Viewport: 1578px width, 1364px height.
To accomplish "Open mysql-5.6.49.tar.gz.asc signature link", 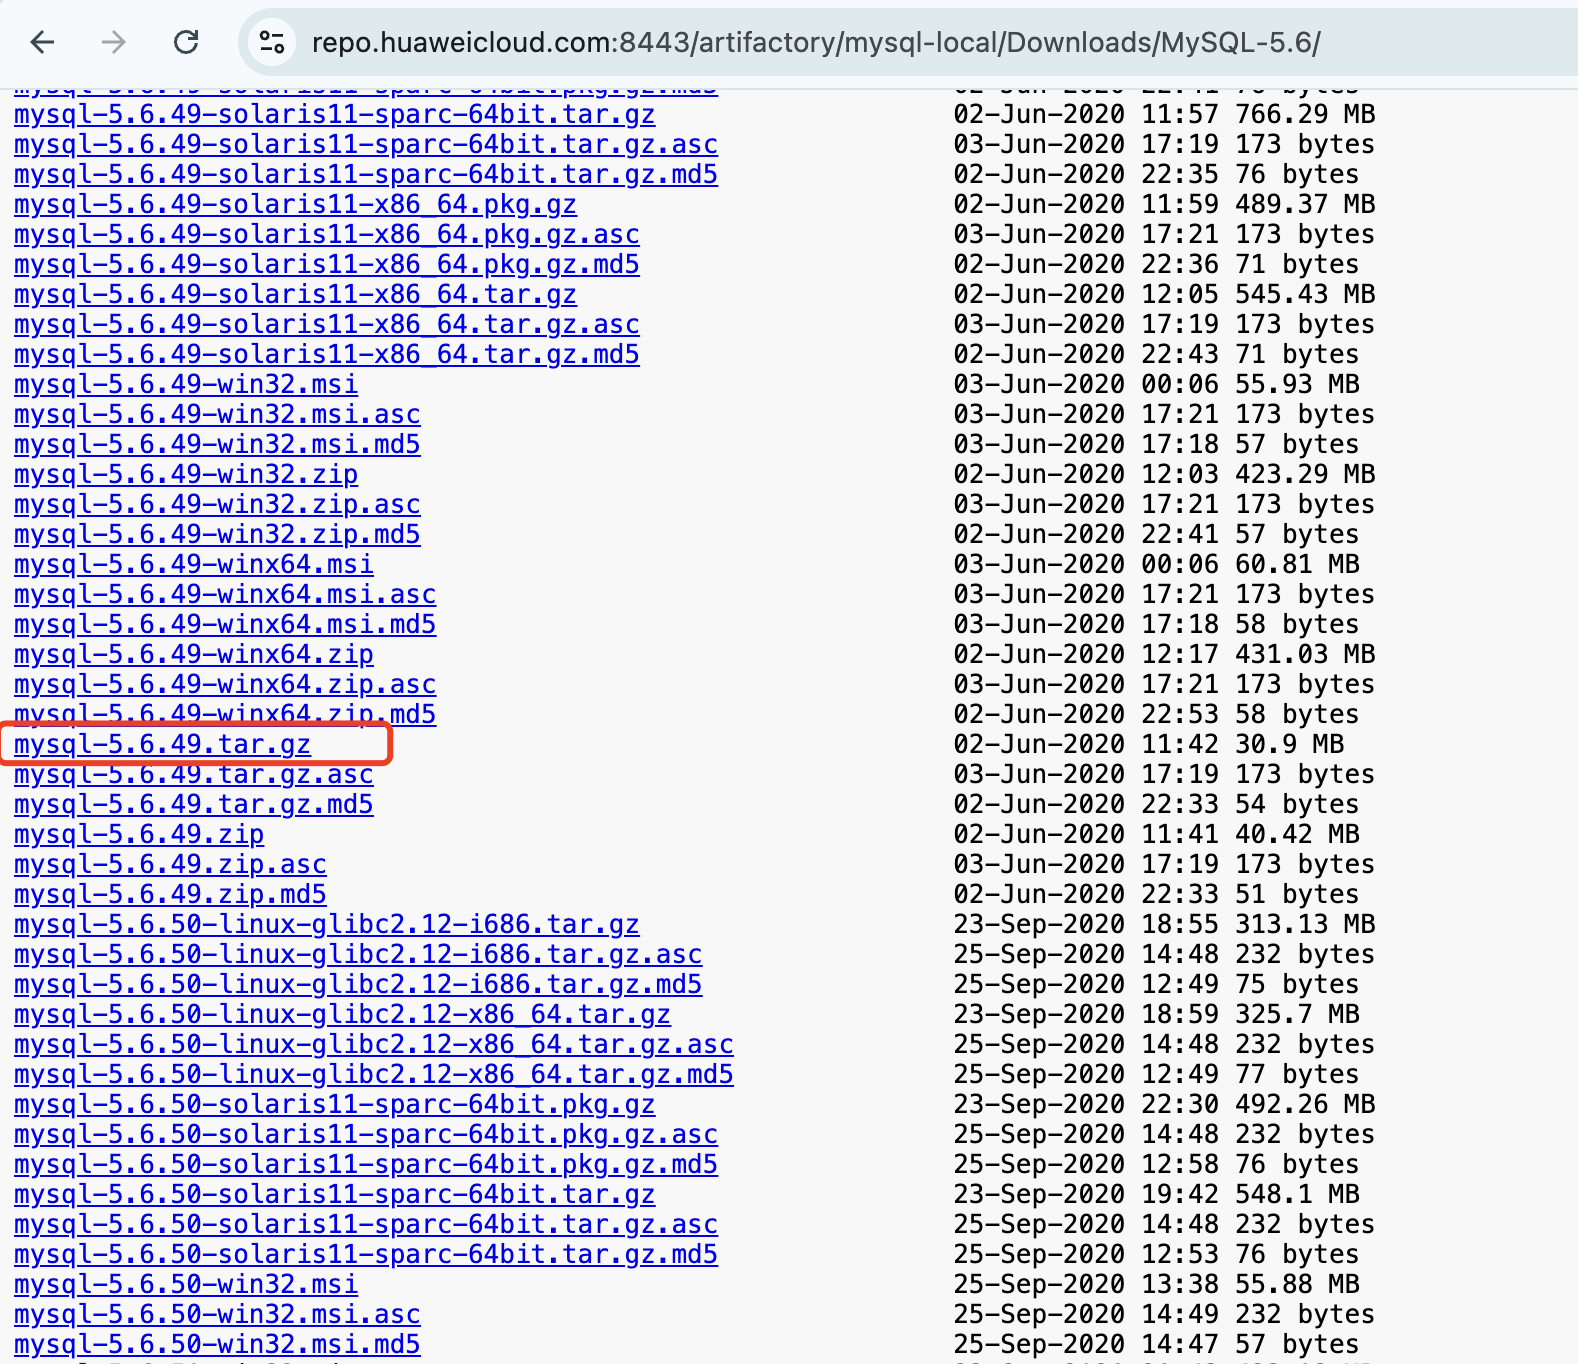I will click(x=193, y=774).
